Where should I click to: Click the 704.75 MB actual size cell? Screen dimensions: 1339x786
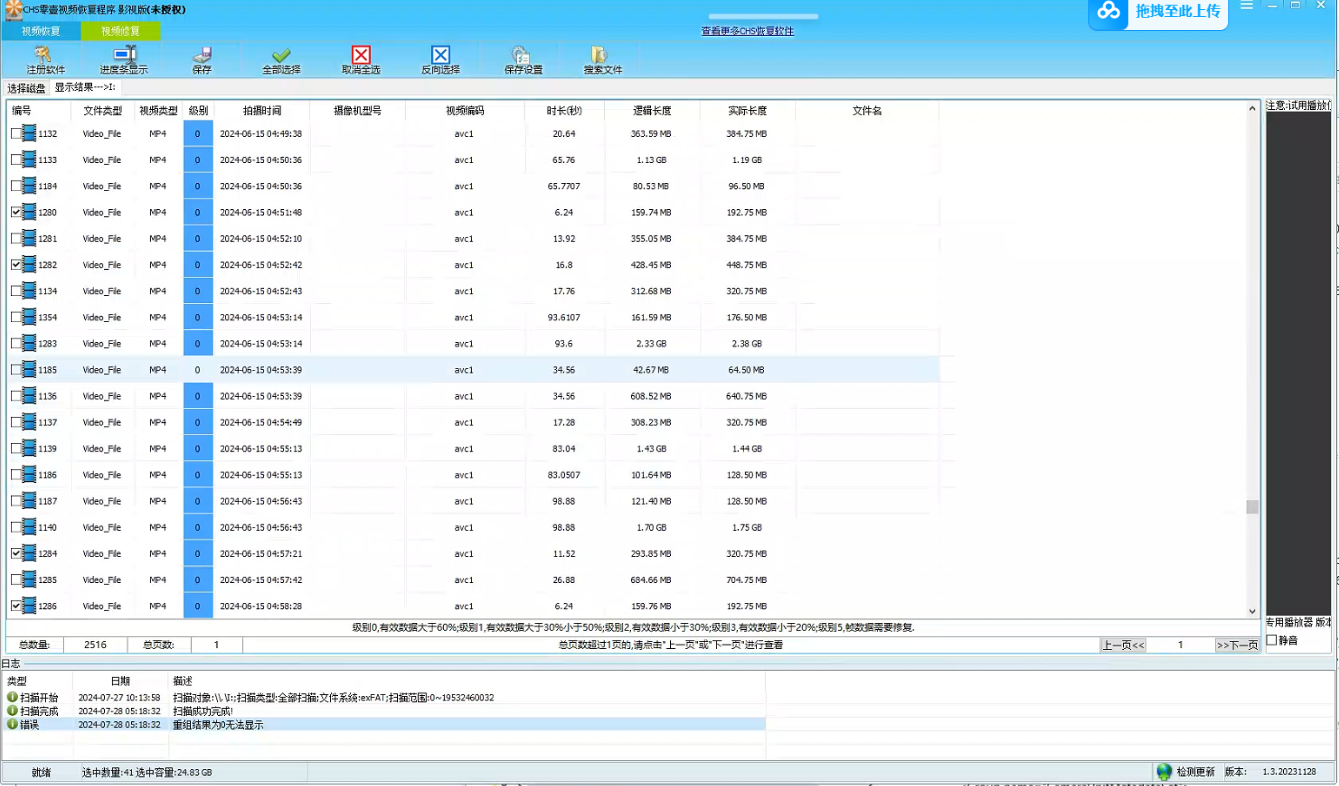point(747,580)
